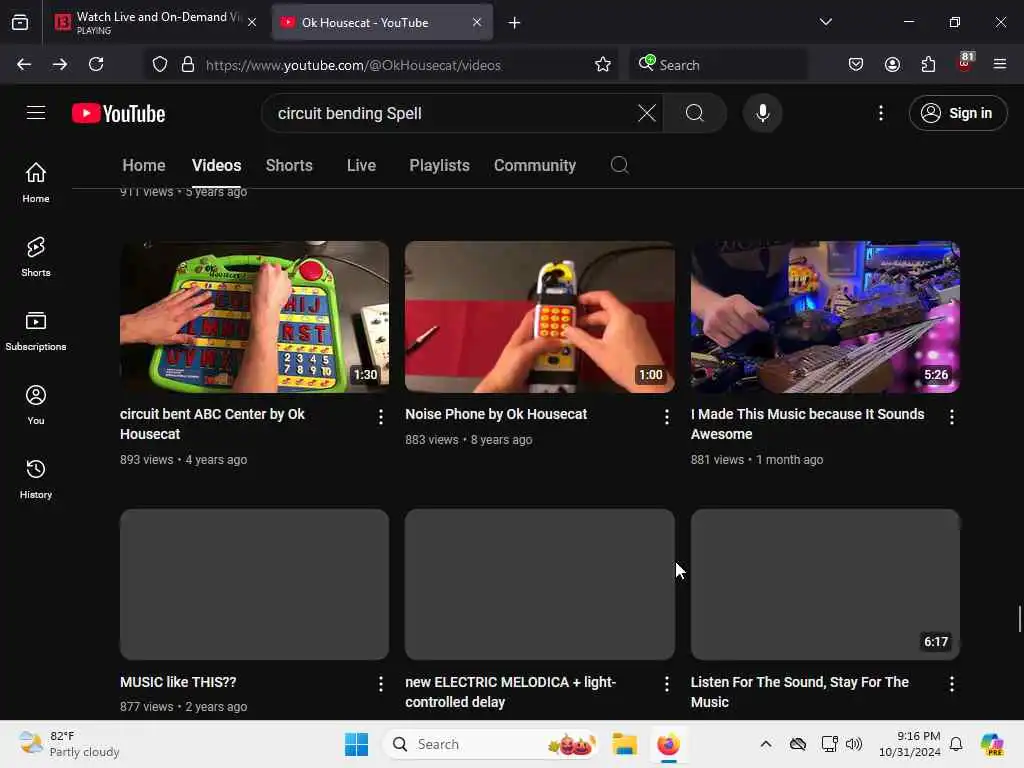
Task: Open the browser extensions puzzle icon
Action: [x=928, y=64]
